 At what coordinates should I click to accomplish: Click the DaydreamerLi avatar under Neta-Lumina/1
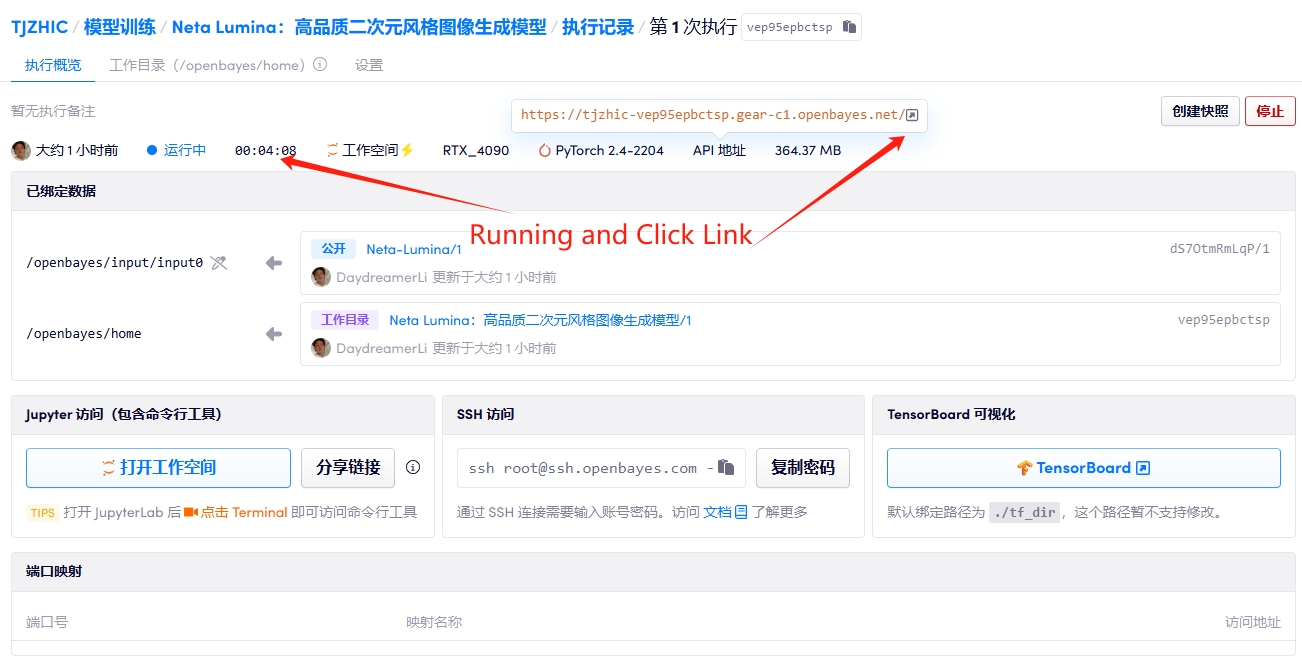(x=321, y=277)
